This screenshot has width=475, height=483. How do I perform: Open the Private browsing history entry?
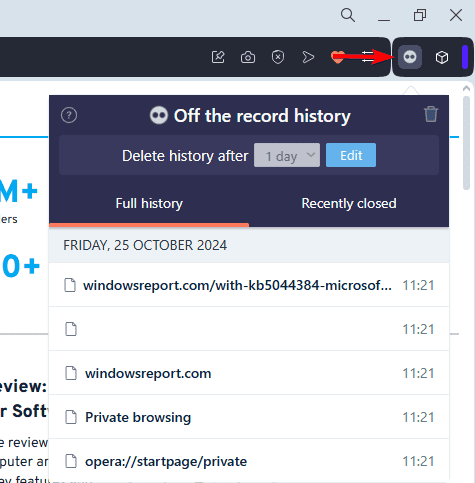249,417
